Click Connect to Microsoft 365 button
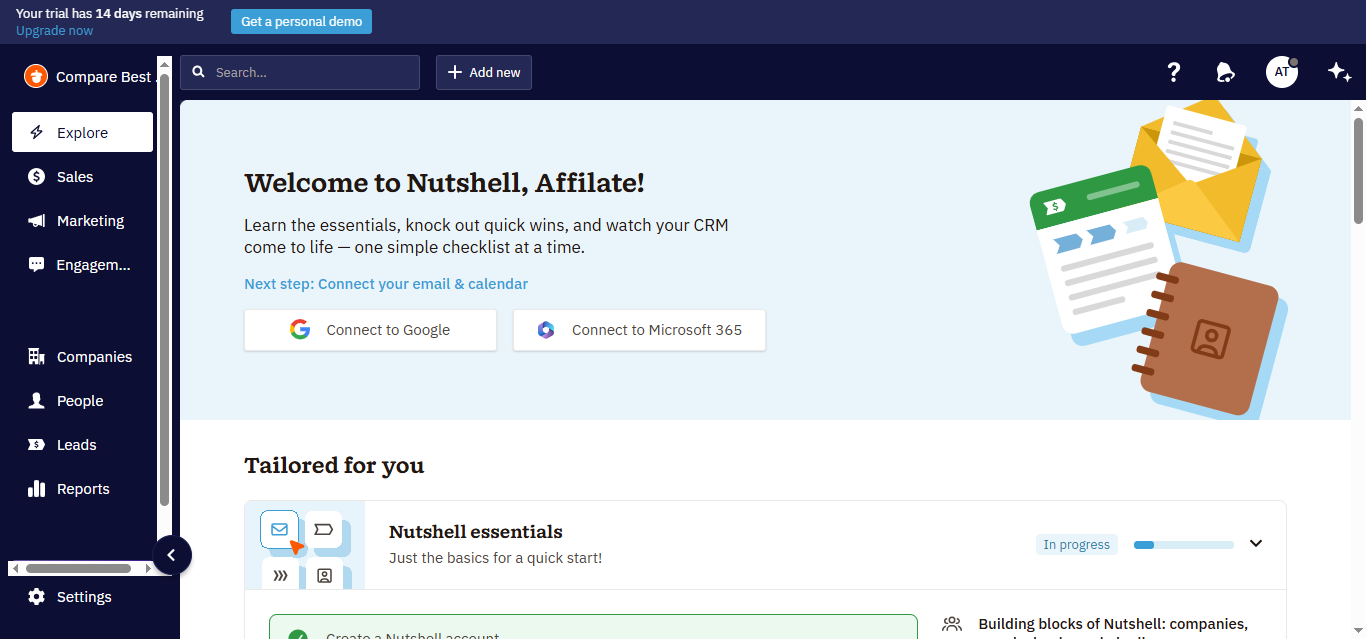This screenshot has height=639, width=1366. click(639, 330)
